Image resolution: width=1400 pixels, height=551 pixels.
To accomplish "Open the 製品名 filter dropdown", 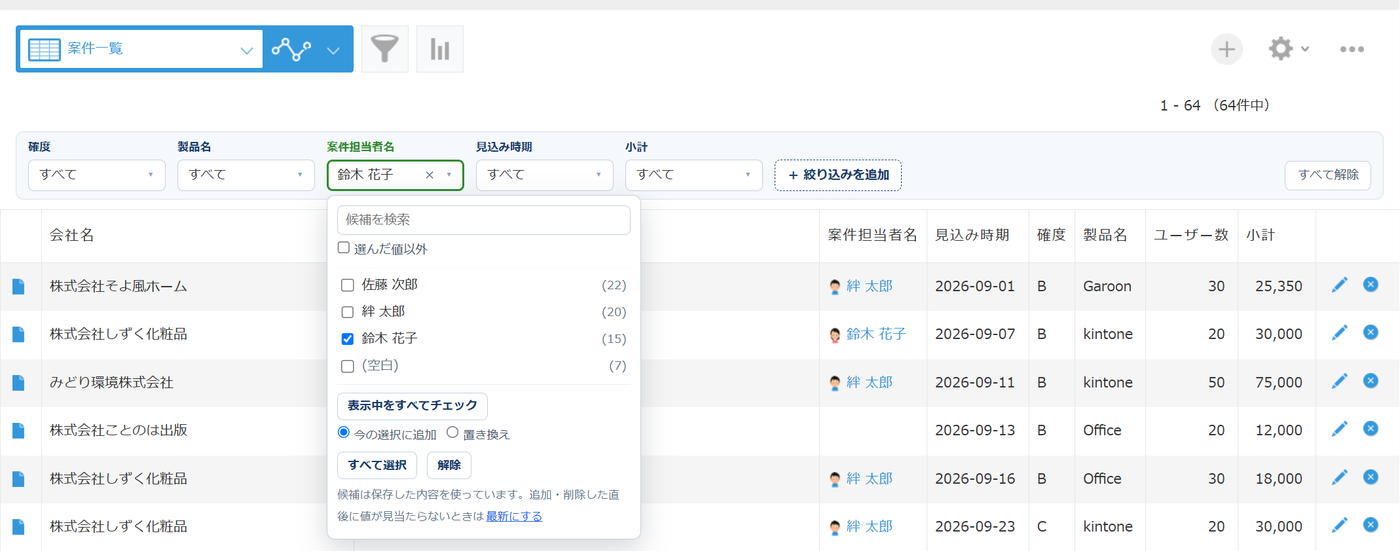I will point(246,175).
